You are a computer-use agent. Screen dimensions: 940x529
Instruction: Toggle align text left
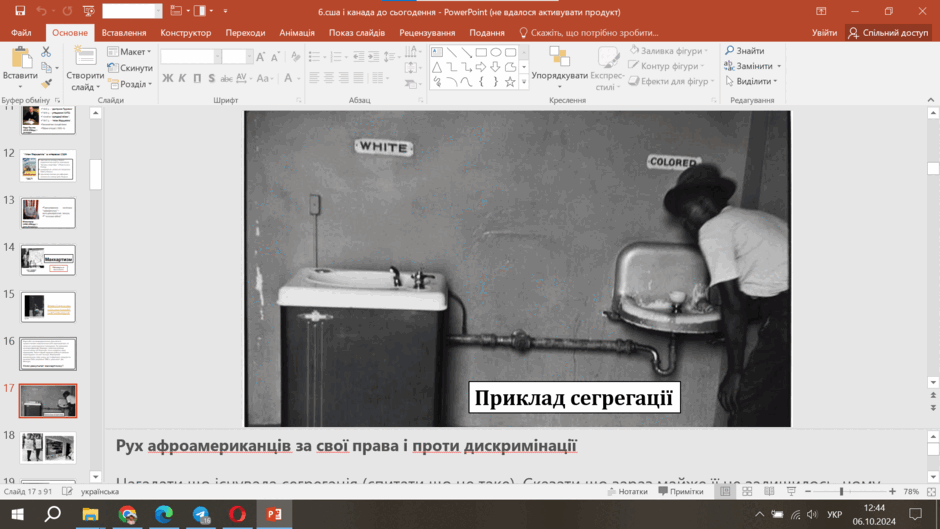(x=314, y=77)
